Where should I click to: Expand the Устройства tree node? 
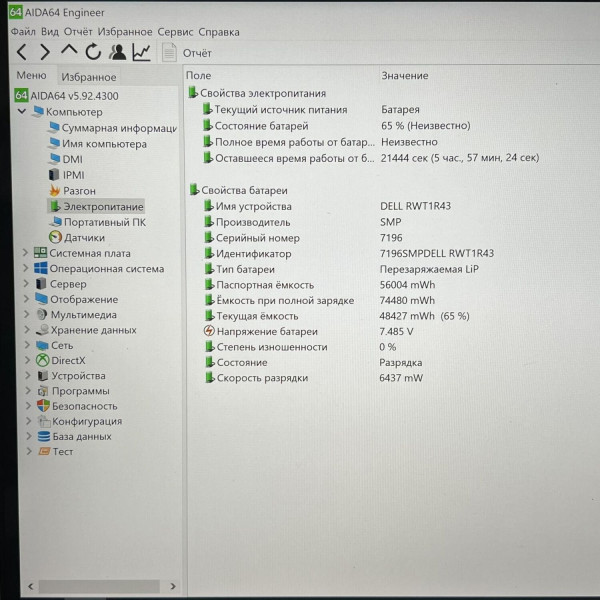point(28,375)
